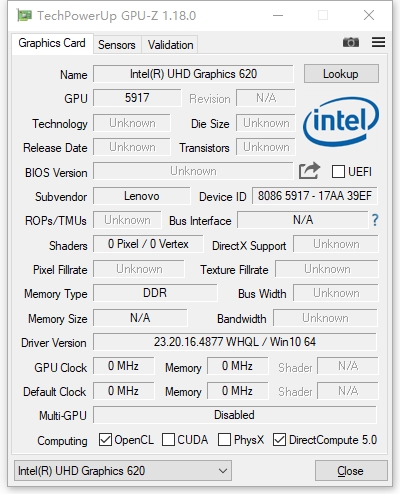Click the BIOS export share icon
This screenshot has height=494, width=400.
coord(309,171)
